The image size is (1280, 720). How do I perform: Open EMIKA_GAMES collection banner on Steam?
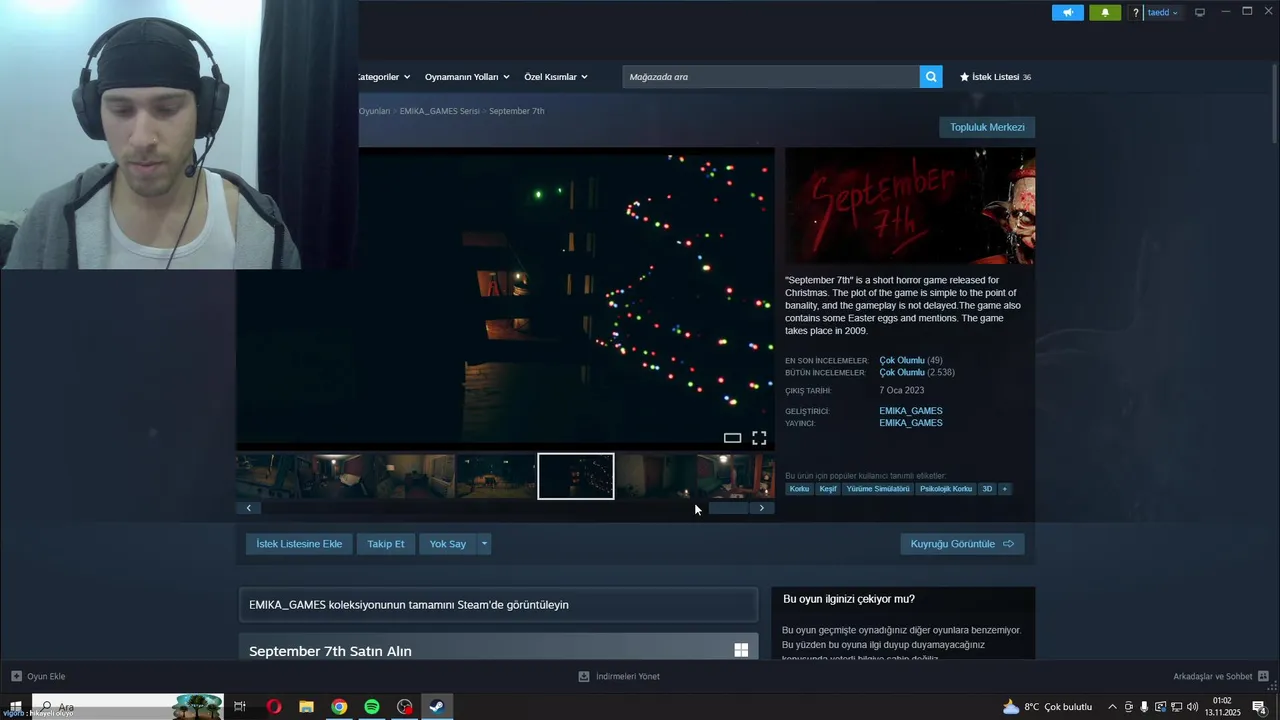[x=498, y=605]
